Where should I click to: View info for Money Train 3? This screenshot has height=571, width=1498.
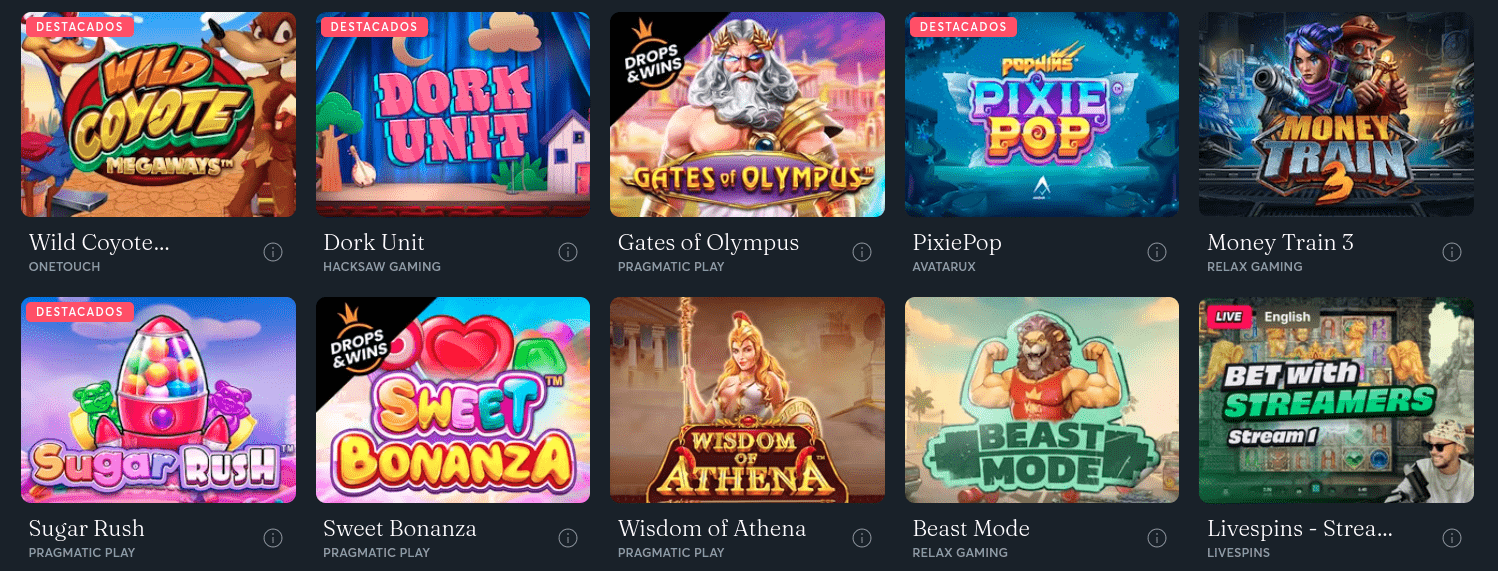coord(1451,252)
